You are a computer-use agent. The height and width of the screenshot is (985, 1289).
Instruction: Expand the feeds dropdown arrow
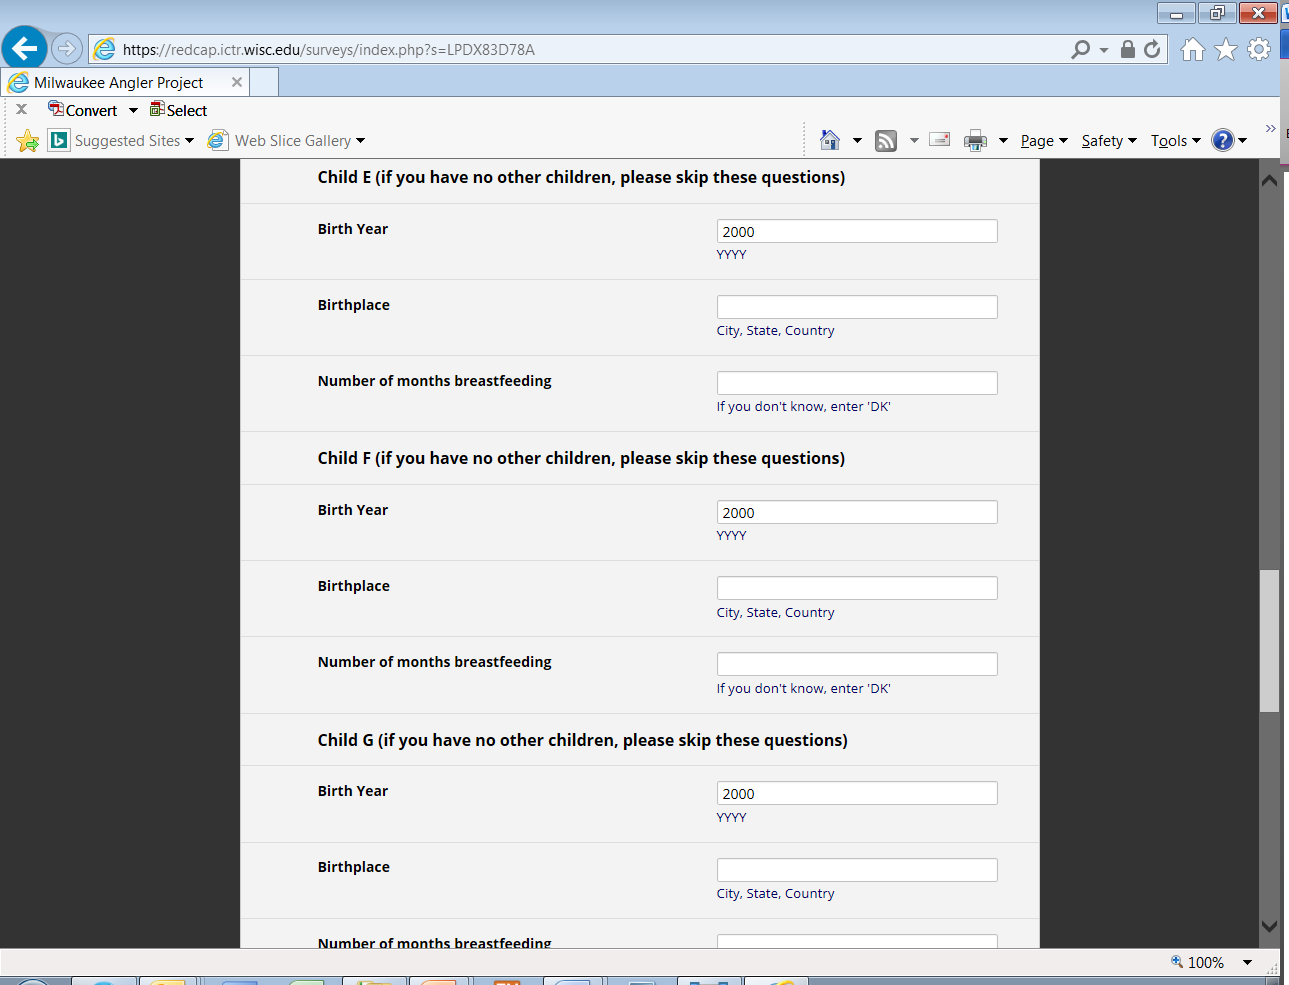914,141
